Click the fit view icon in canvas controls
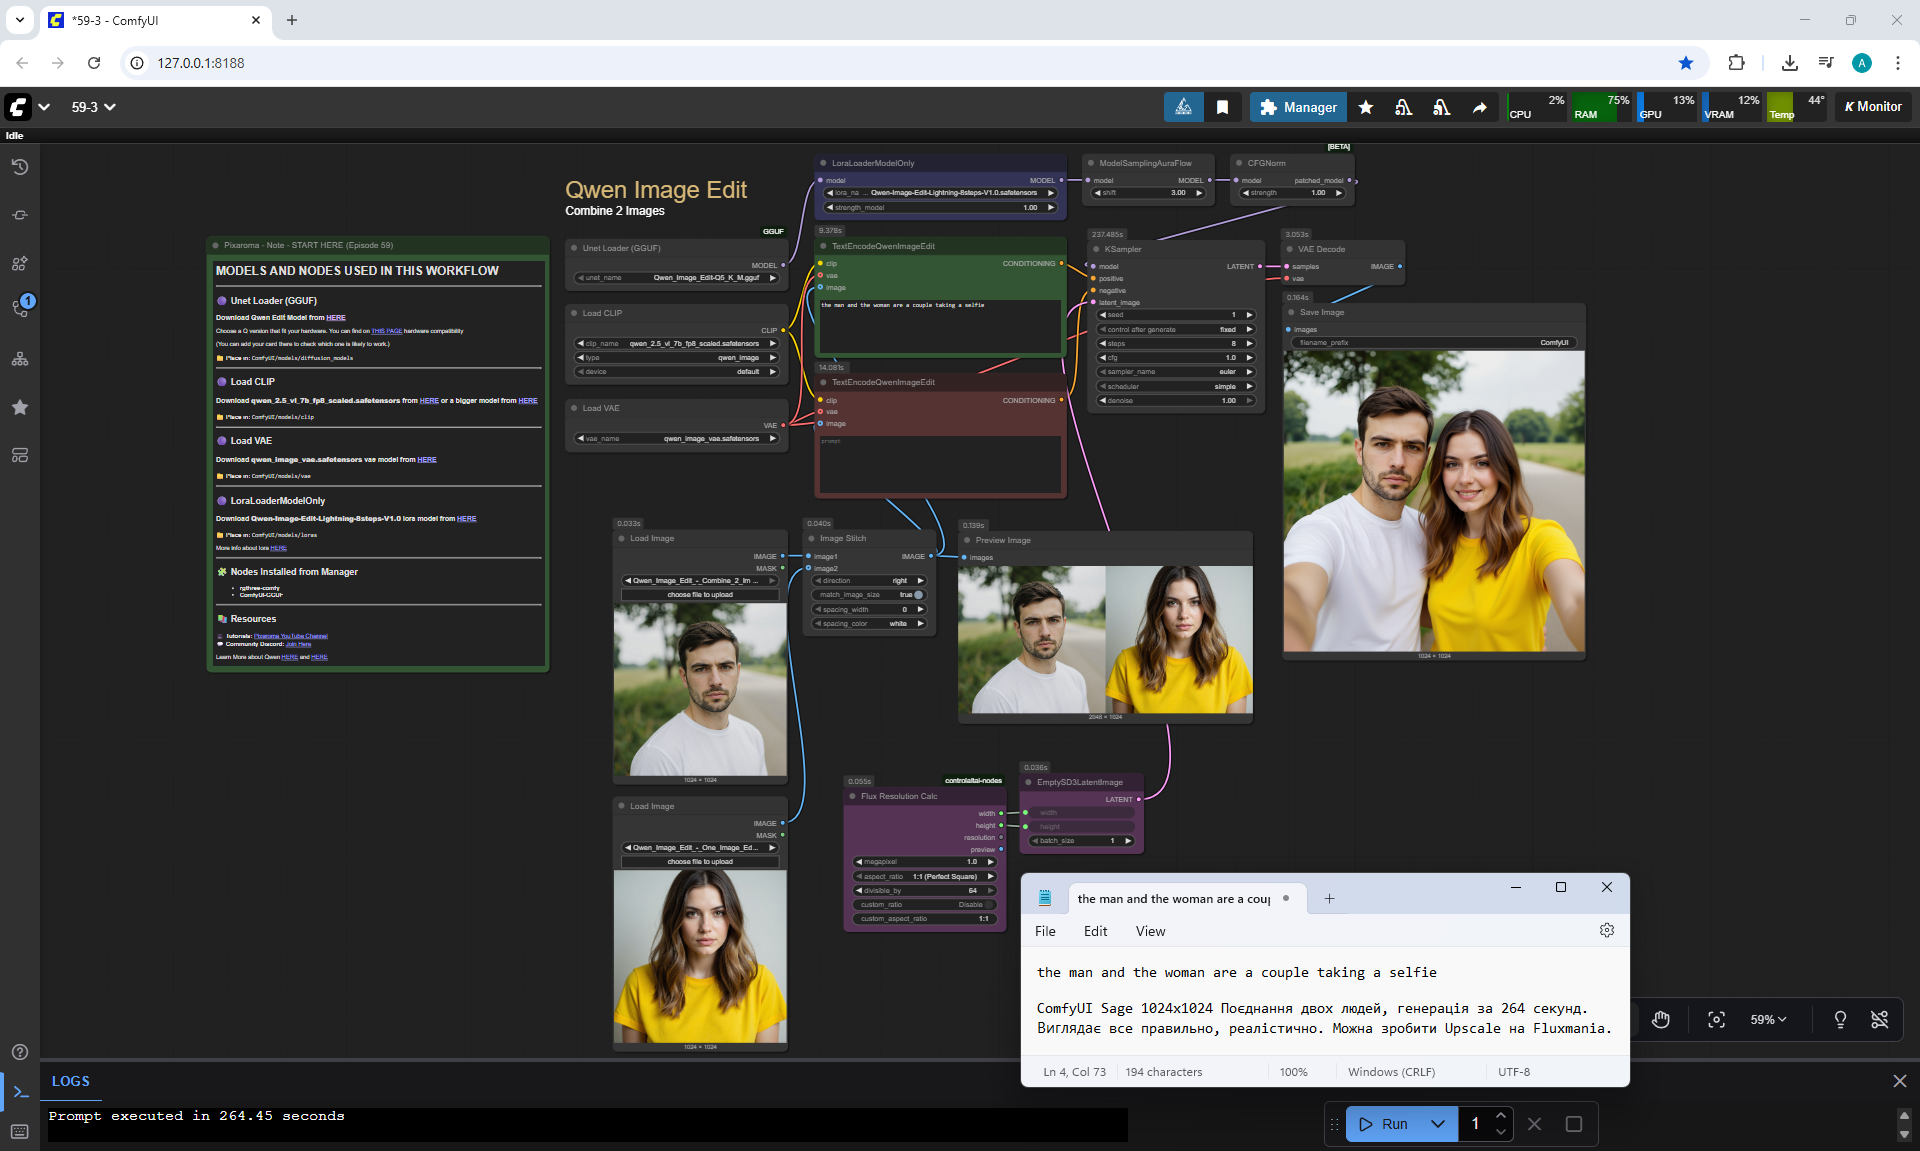The width and height of the screenshot is (1920, 1151). [1716, 1019]
